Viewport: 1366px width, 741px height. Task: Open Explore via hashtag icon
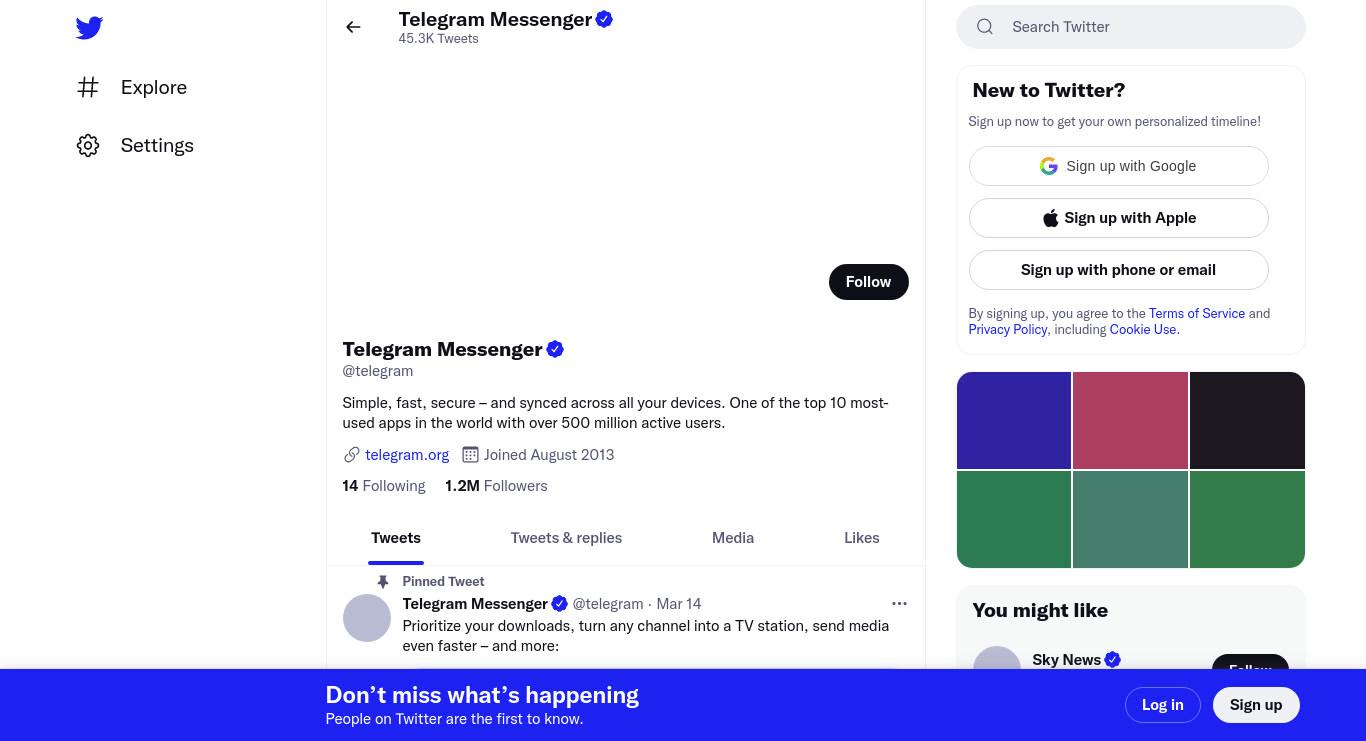[x=88, y=87]
